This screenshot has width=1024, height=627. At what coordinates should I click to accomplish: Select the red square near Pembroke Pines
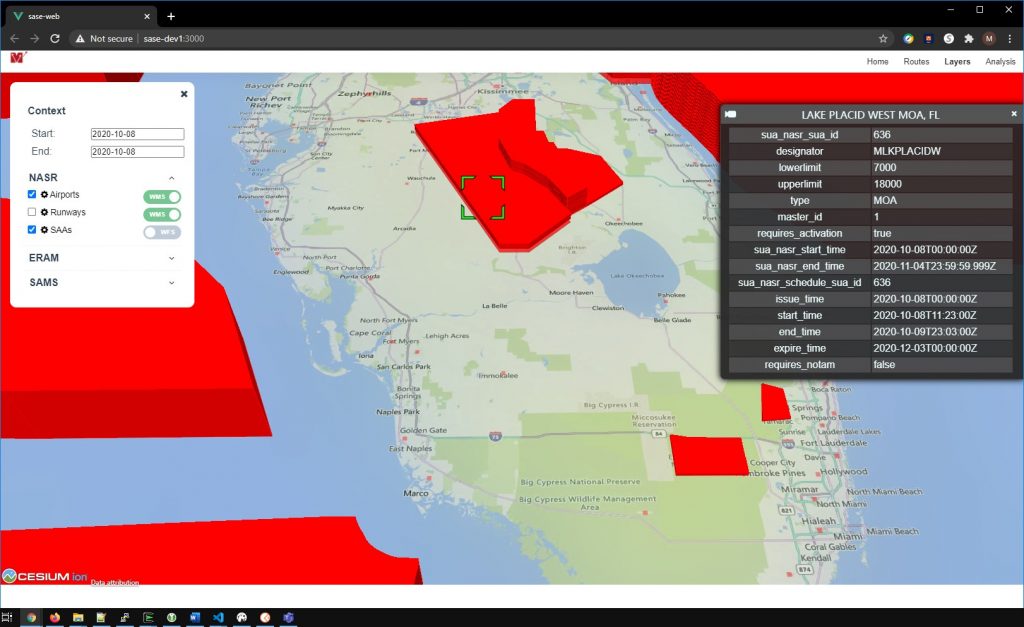[x=709, y=455]
